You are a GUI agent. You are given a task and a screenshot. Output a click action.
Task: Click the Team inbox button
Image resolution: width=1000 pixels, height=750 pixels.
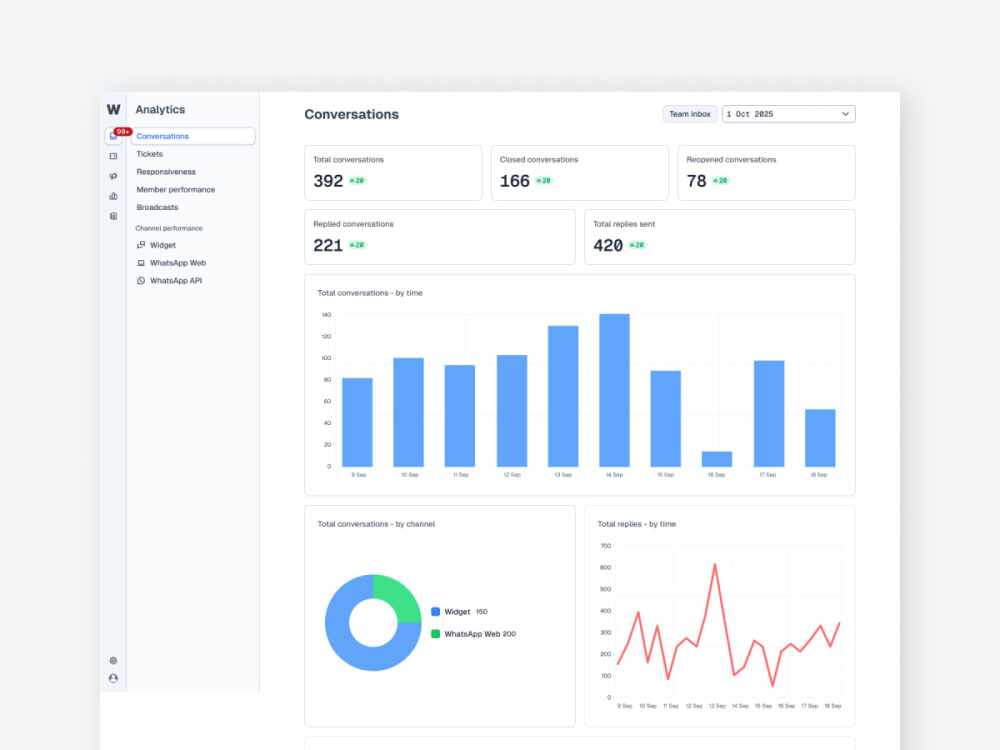(x=689, y=114)
